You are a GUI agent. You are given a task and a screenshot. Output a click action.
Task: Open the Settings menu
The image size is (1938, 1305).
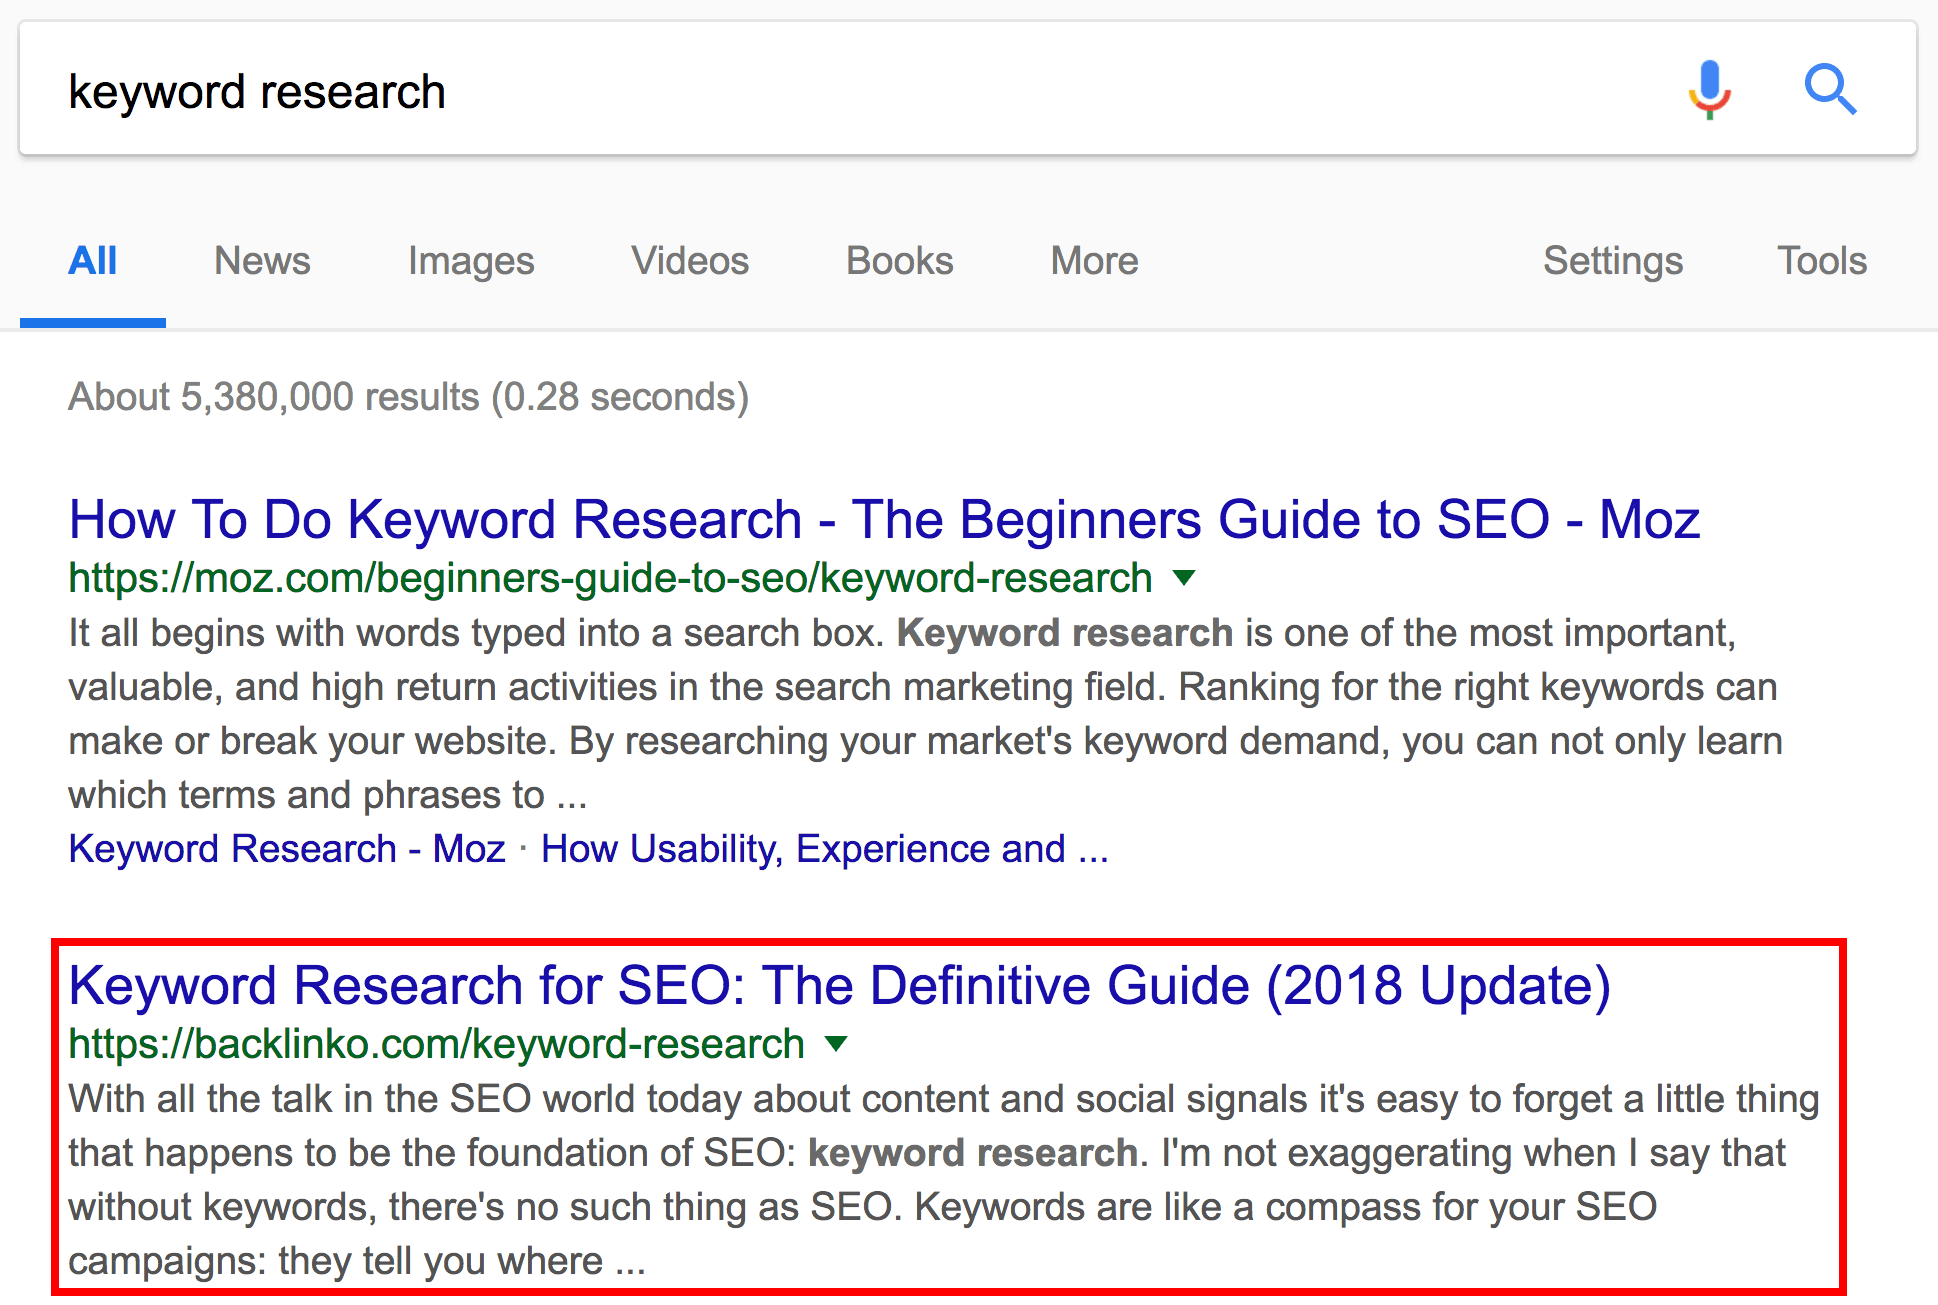coord(1613,262)
